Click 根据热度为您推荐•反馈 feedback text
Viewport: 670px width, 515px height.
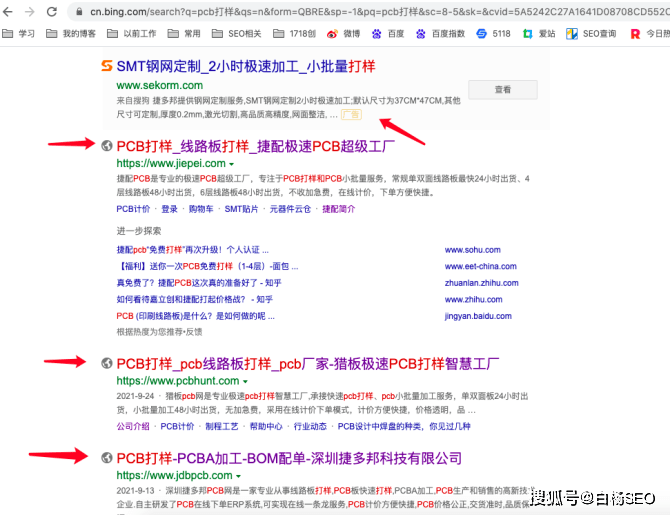click(159, 332)
